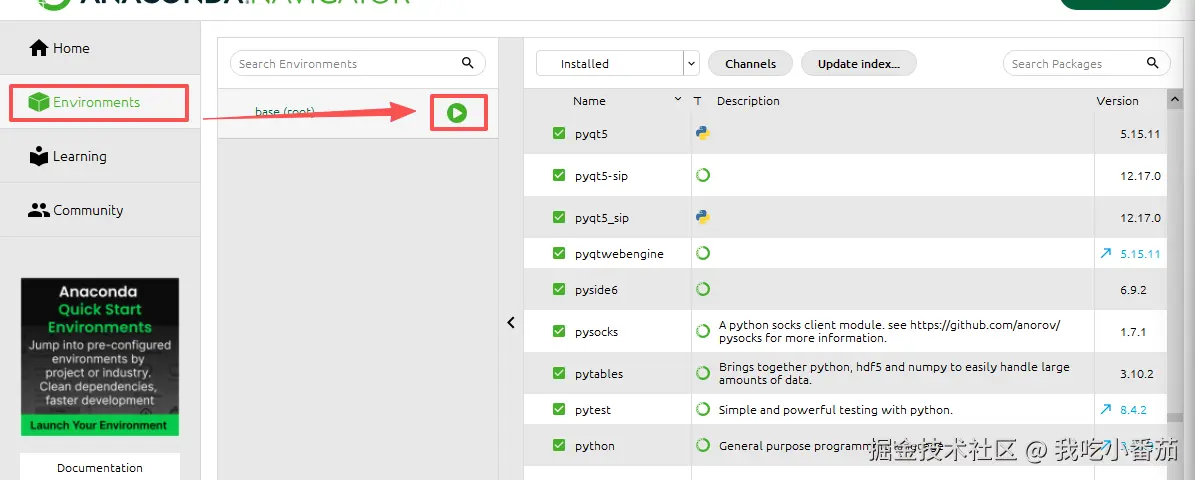Click the update arrow next to pyqtwebengine version

tap(1105, 254)
